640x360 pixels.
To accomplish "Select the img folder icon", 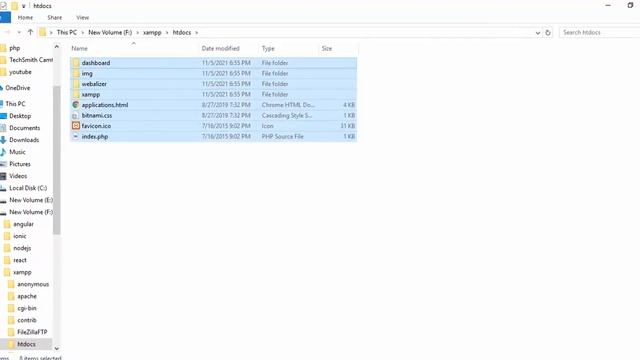I will (x=76, y=73).
